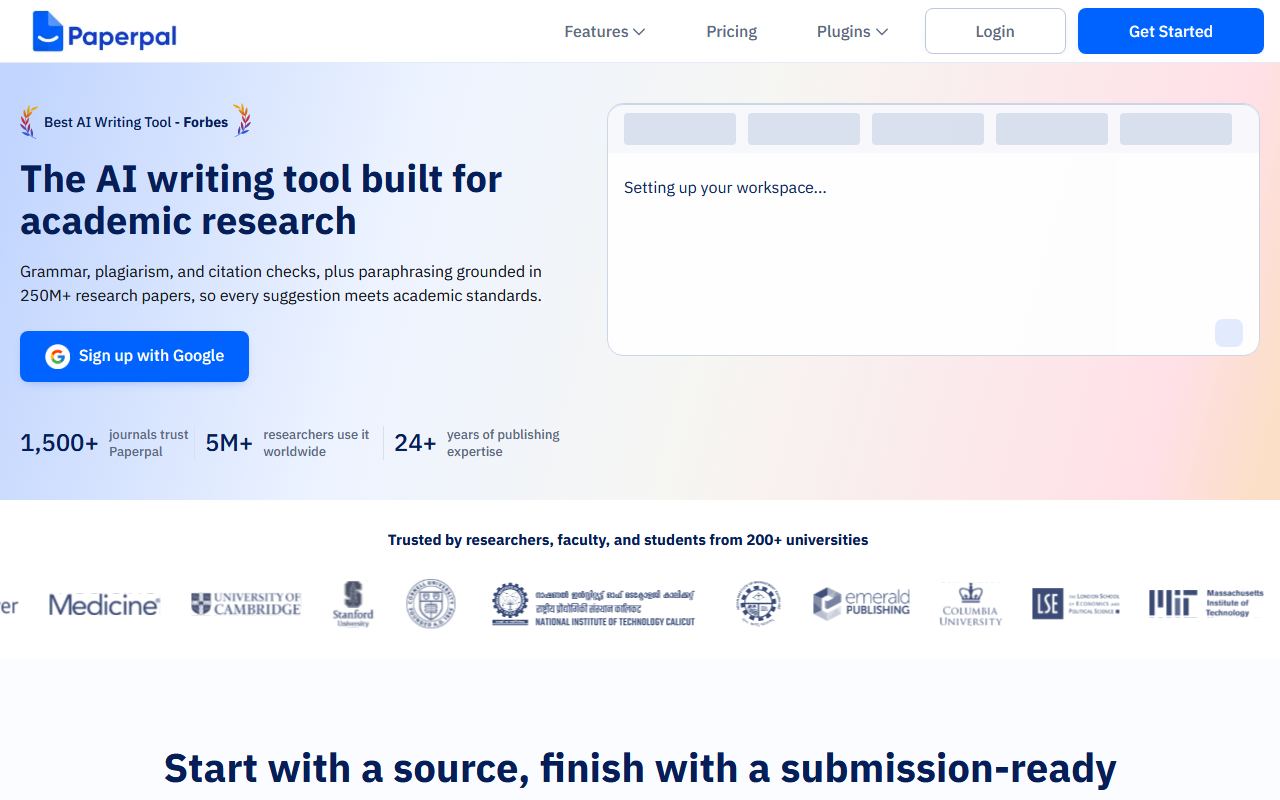
Task: Click the Login button
Action: click(995, 31)
